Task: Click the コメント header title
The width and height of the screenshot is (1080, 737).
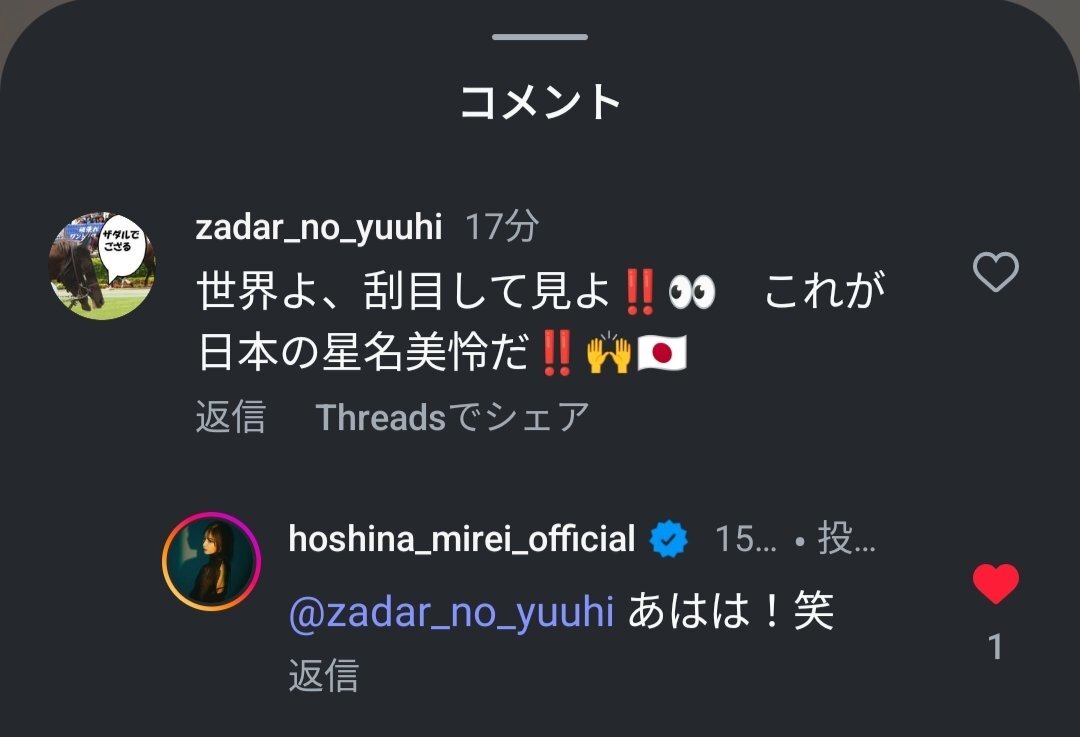Action: tap(541, 102)
